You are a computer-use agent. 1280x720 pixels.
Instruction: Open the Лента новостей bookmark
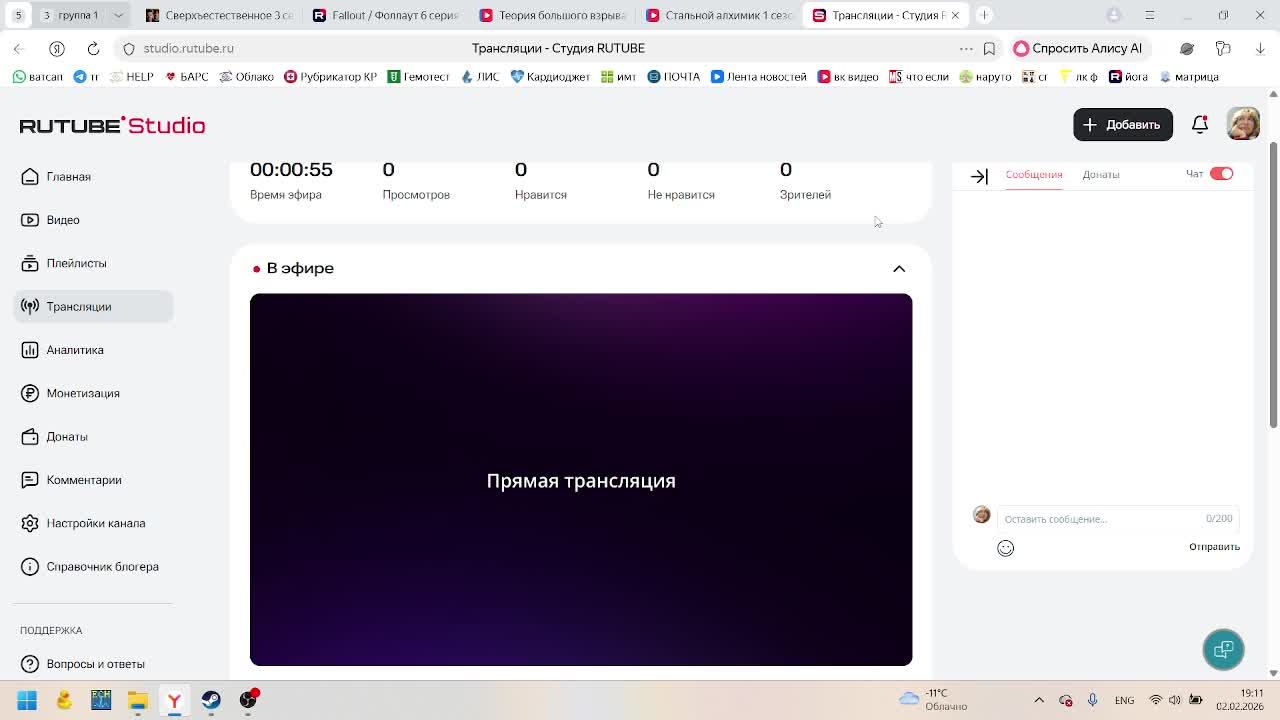click(758, 77)
